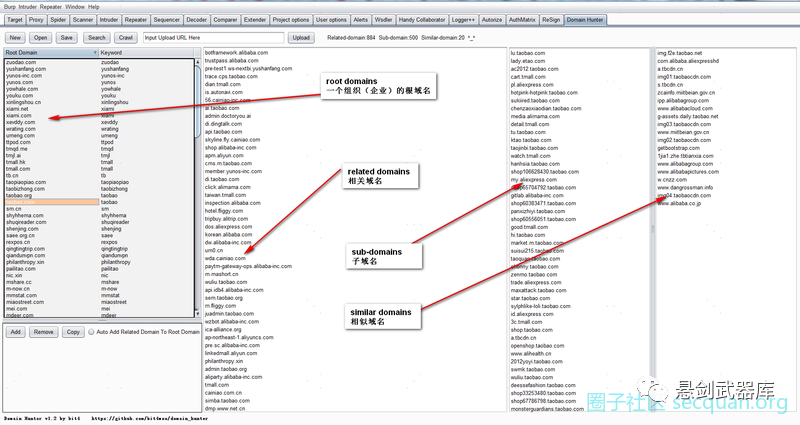Switch to the Scanner tab

(x=83, y=20)
